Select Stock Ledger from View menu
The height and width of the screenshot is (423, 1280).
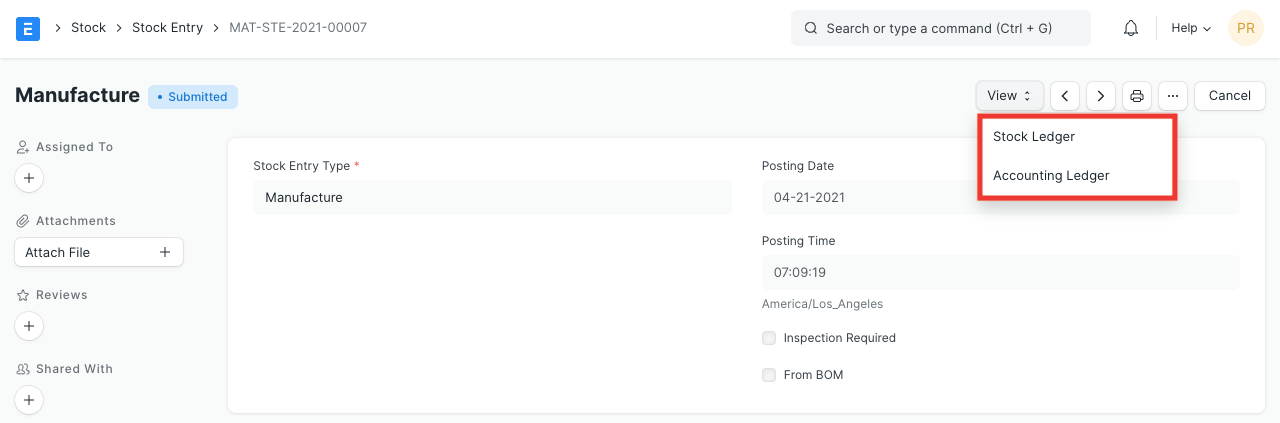tap(1034, 137)
